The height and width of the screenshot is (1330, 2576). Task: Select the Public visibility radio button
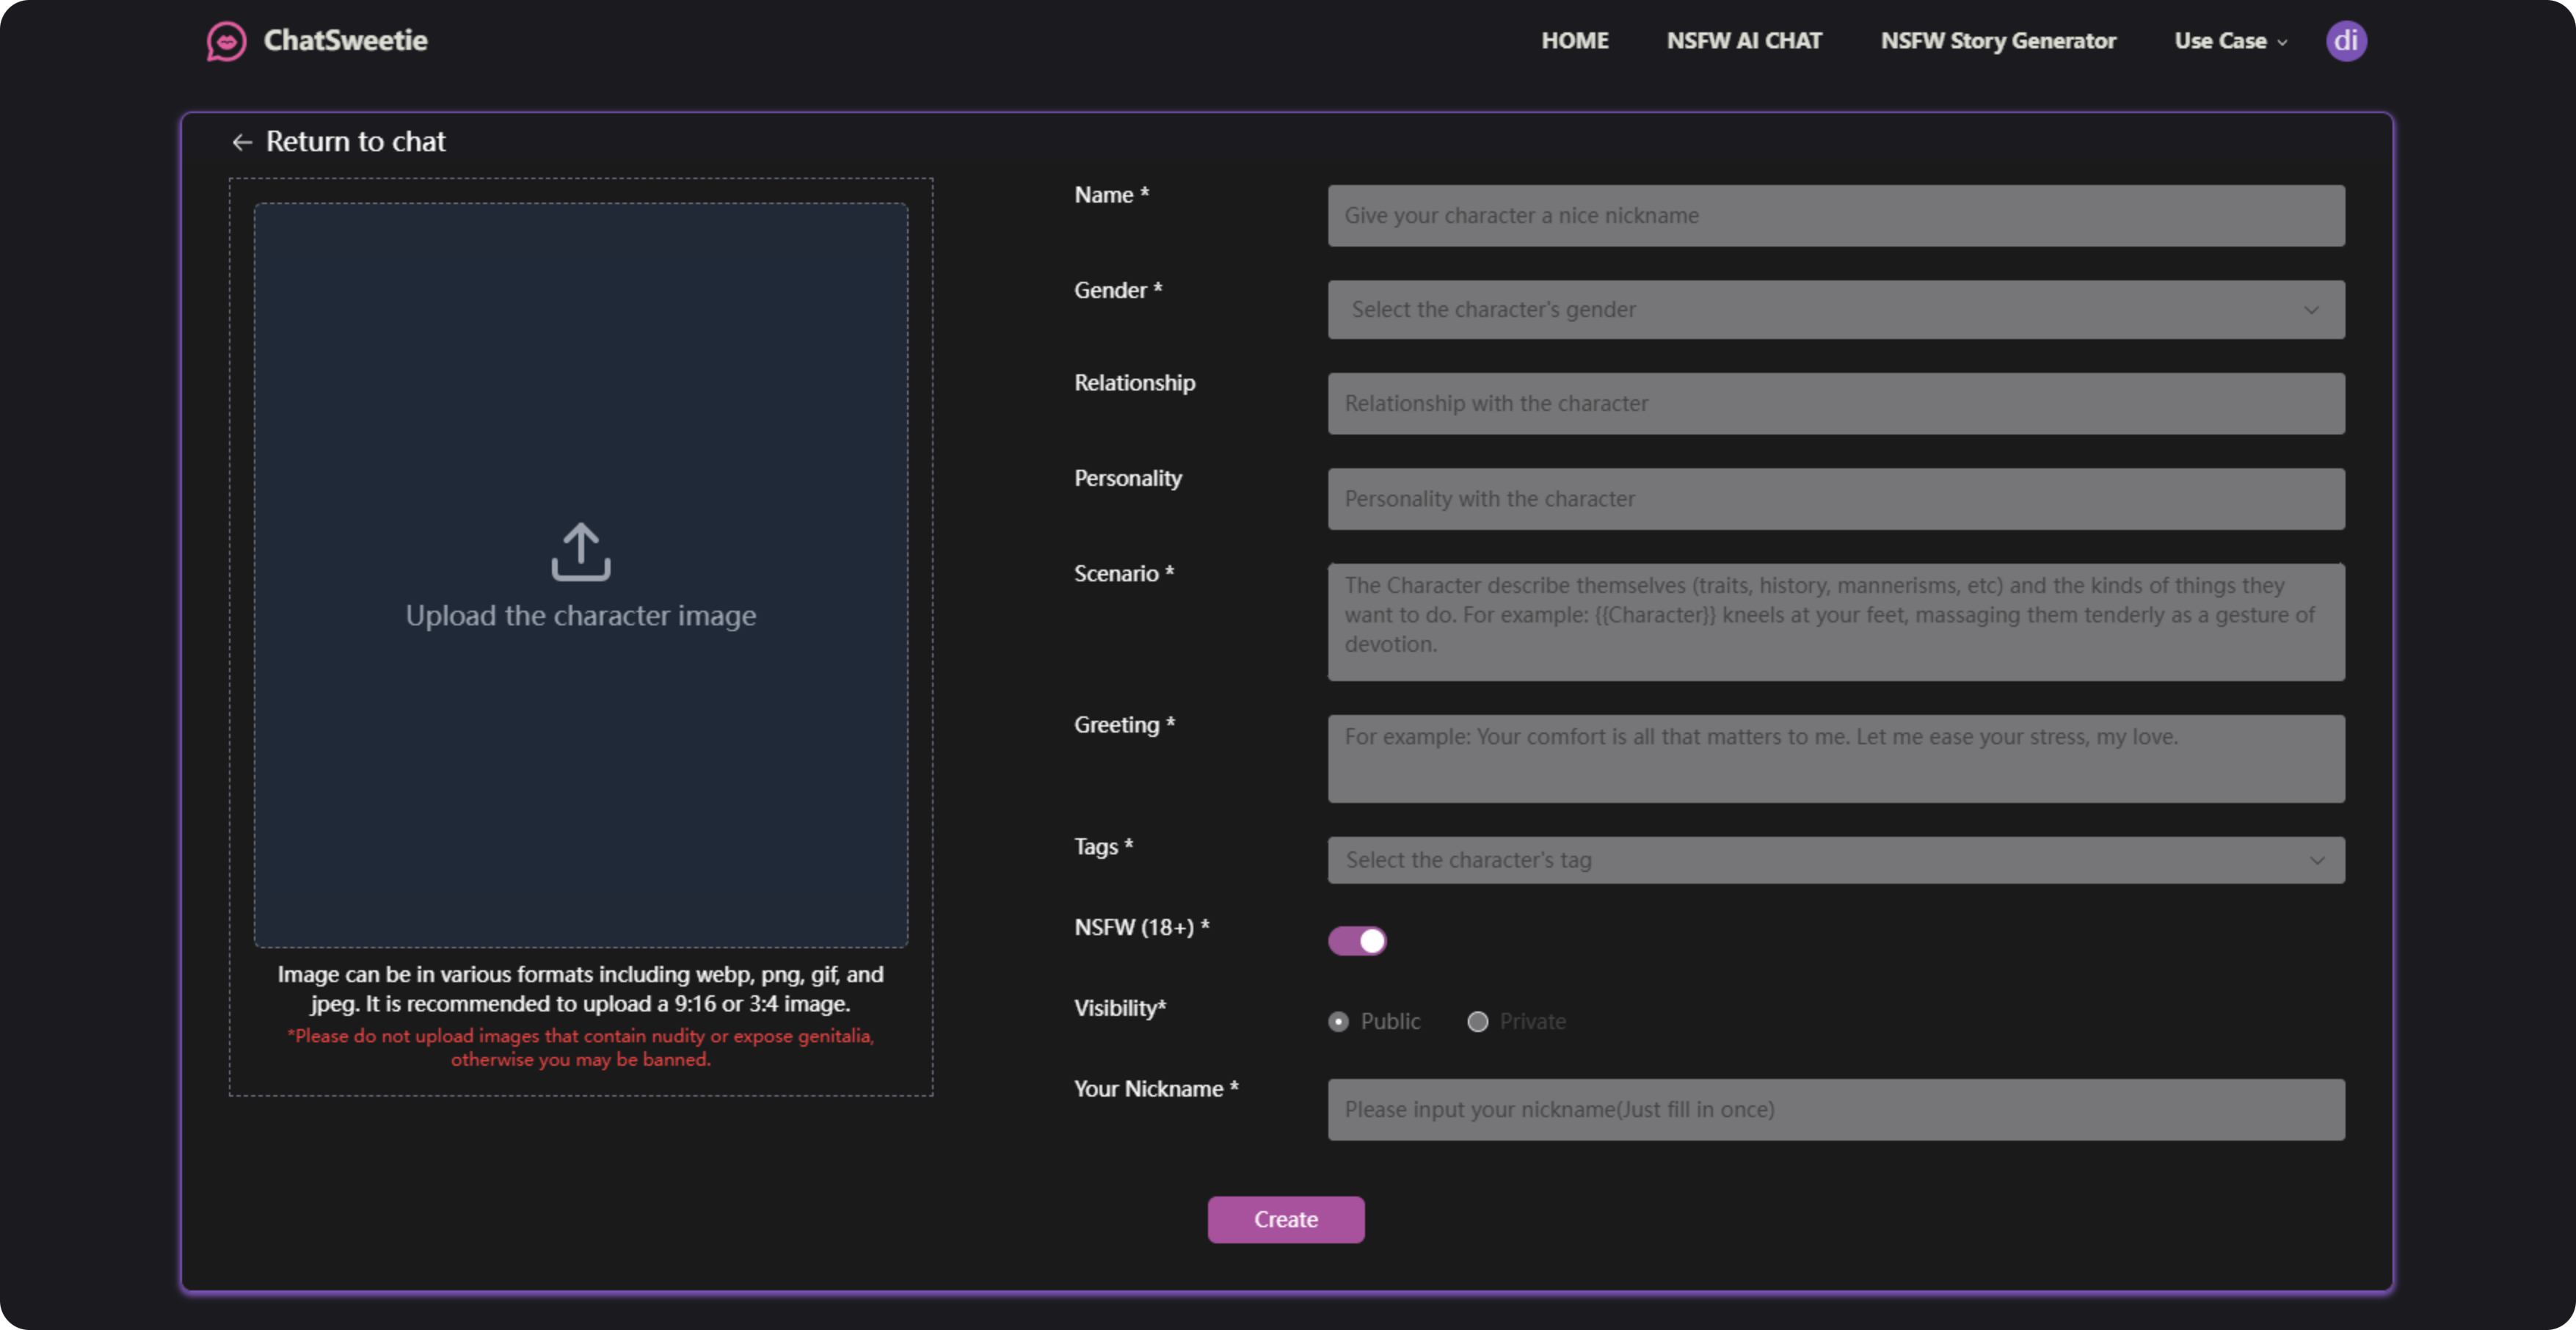pos(1338,1021)
